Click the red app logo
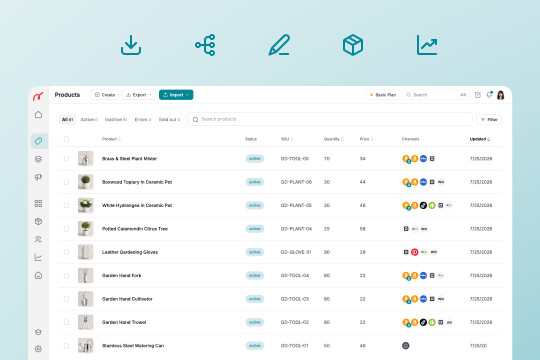 (38, 96)
